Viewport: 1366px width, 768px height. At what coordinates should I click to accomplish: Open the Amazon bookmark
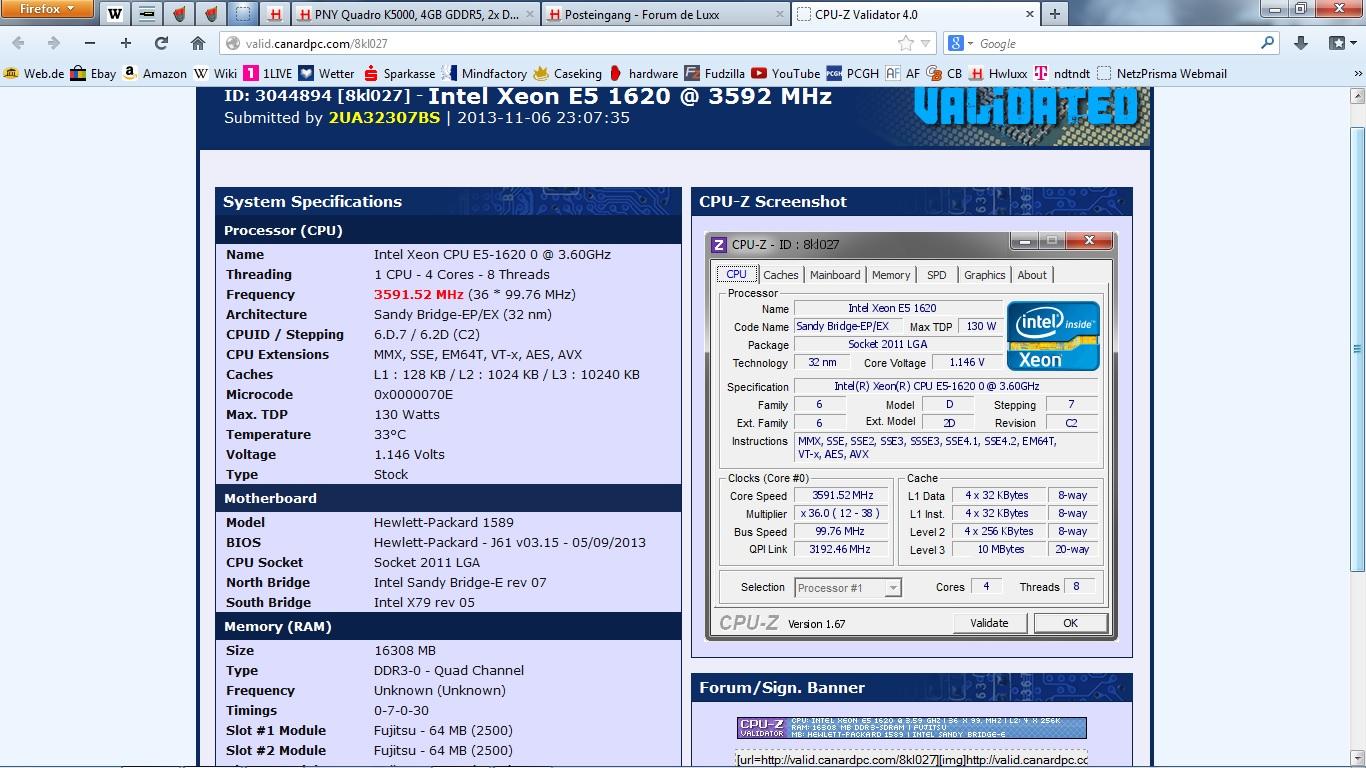[x=155, y=73]
